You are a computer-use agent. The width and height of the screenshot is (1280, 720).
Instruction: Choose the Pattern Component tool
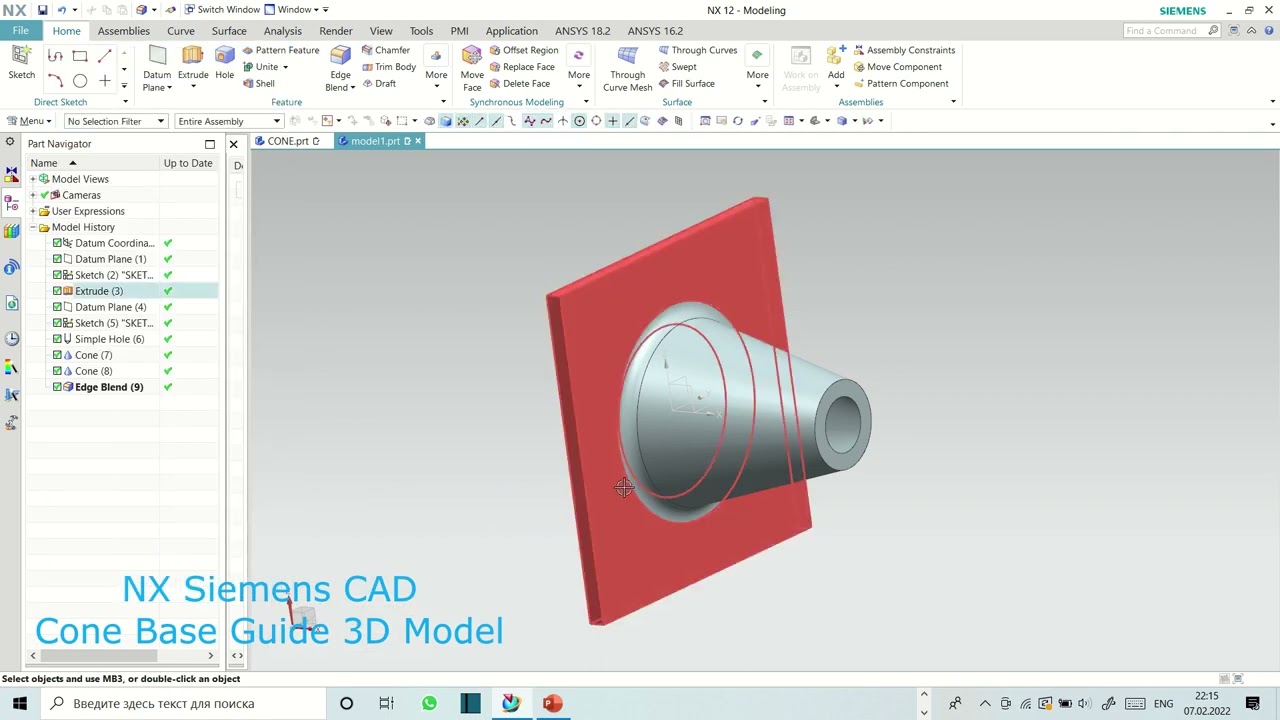[x=900, y=84]
